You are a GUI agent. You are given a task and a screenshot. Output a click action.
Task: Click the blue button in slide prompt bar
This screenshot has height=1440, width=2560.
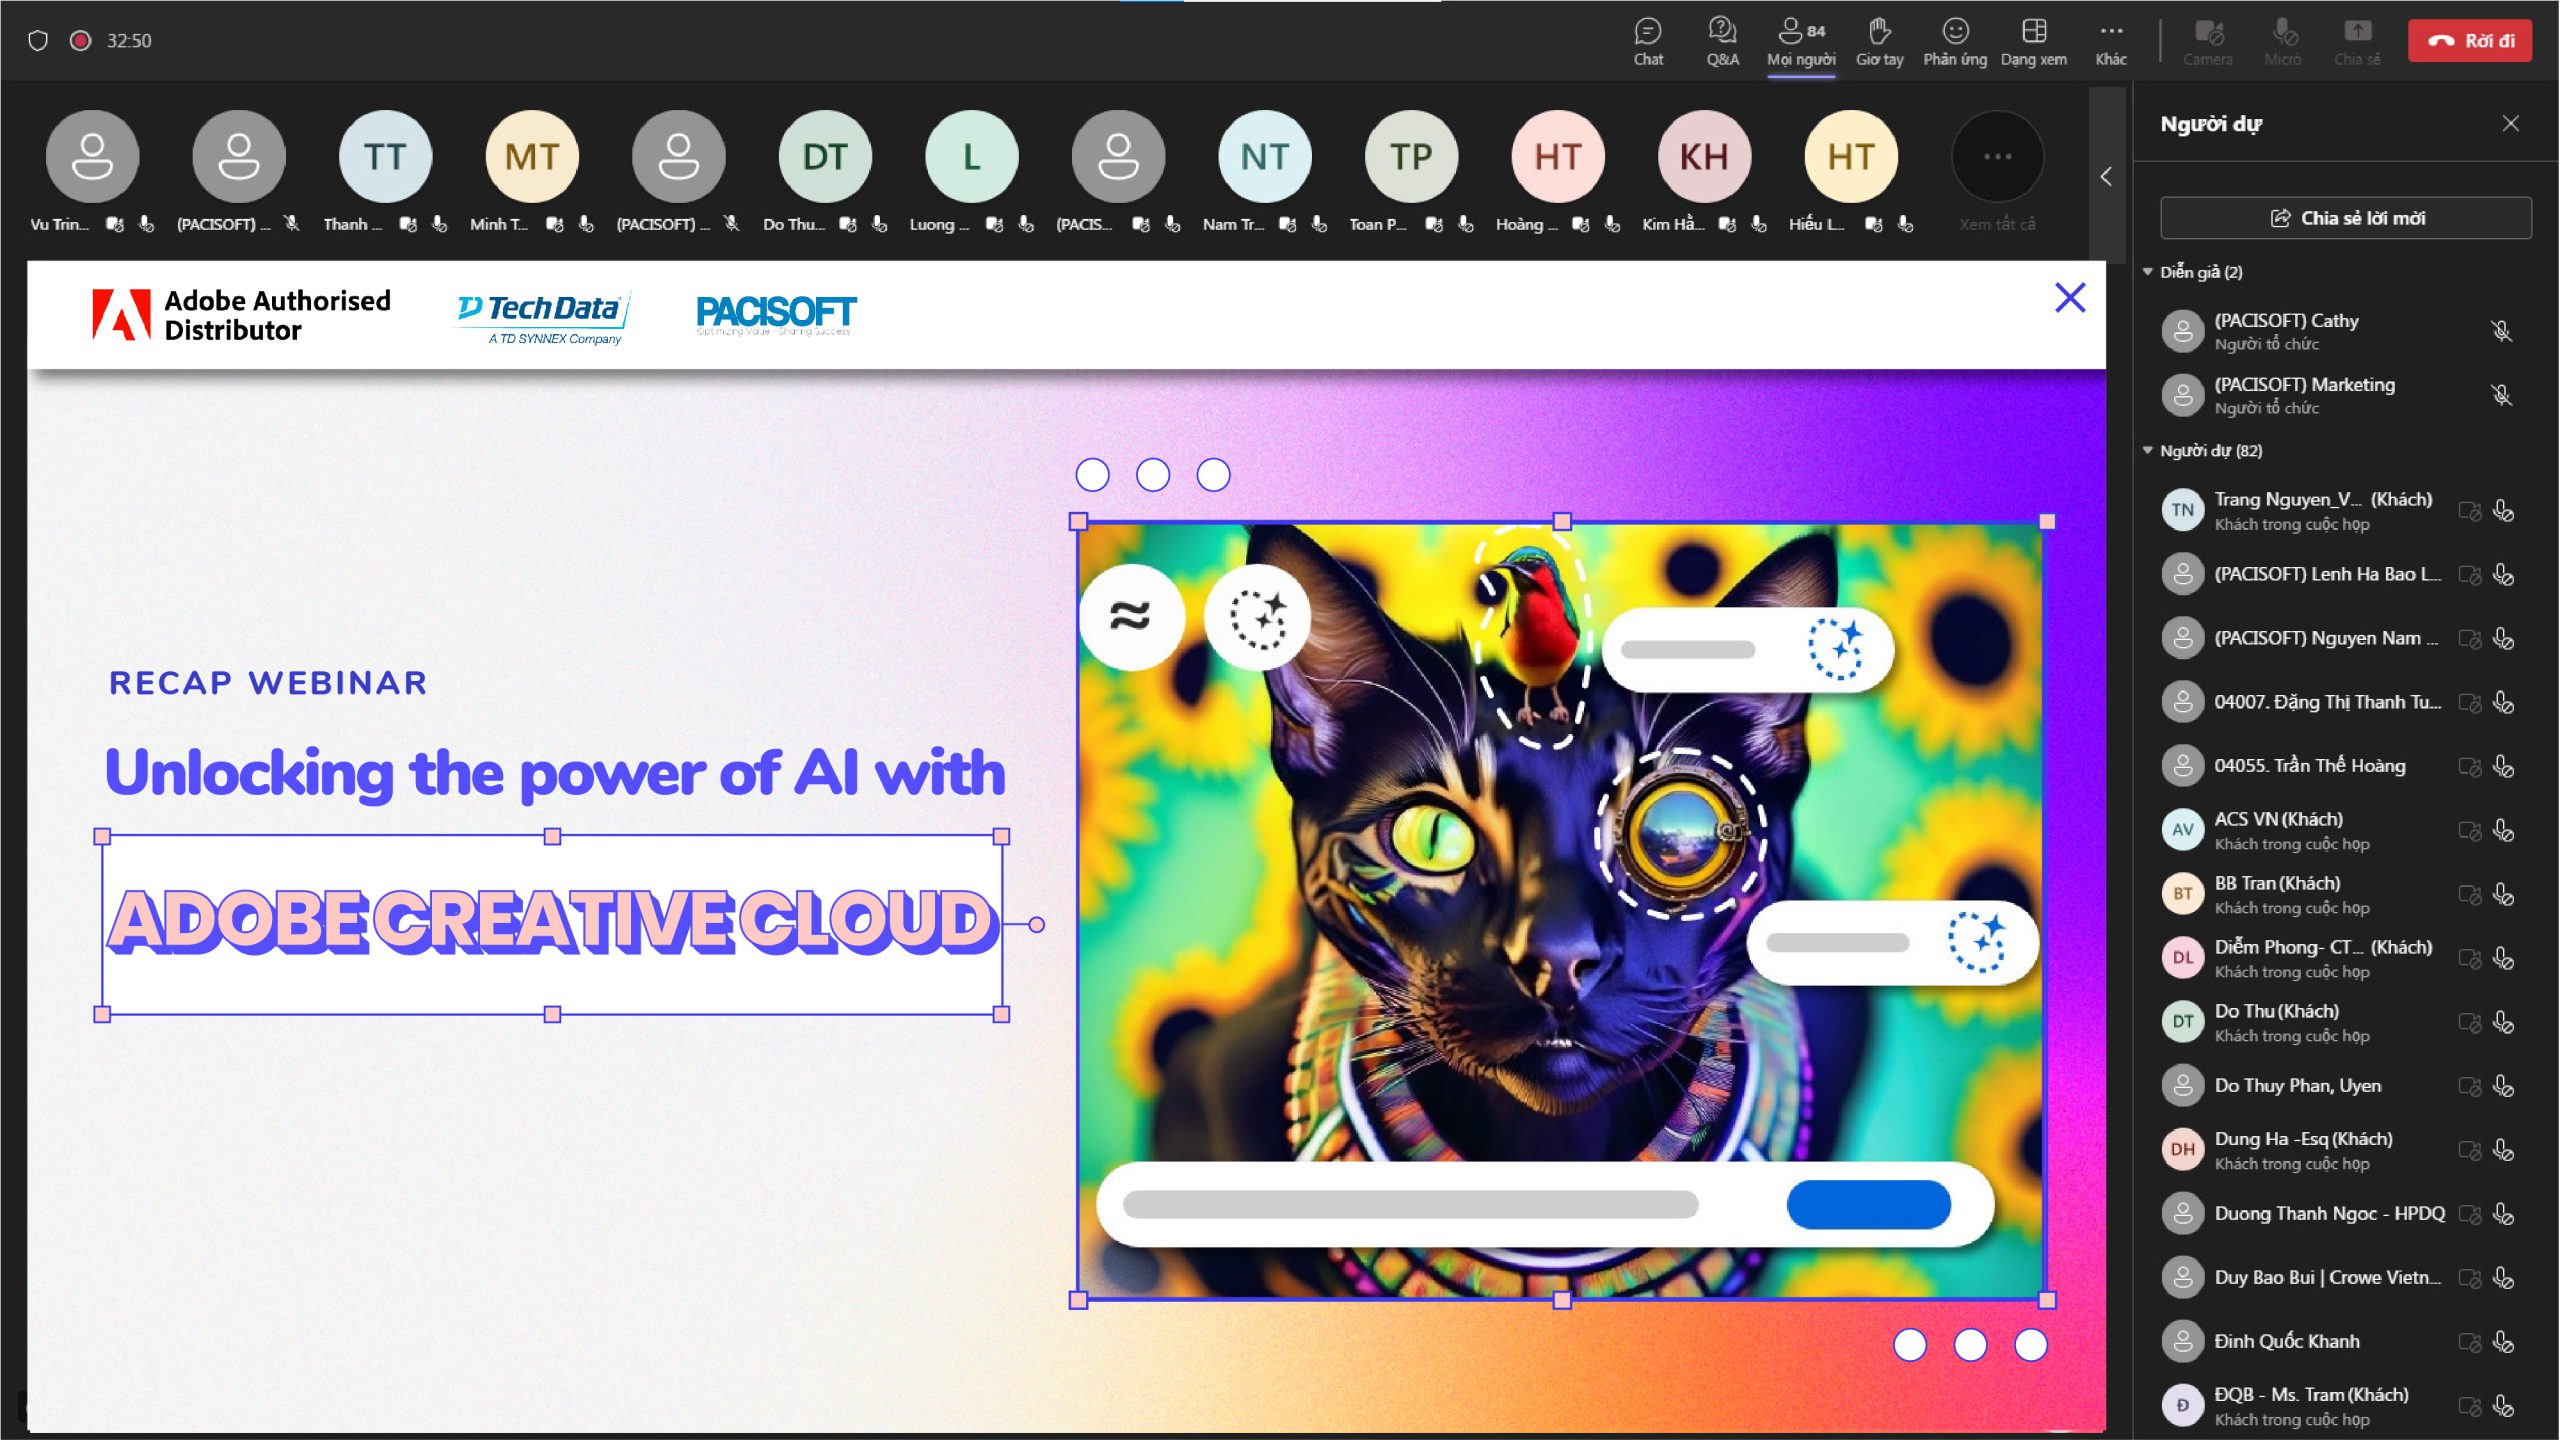coord(1868,1205)
